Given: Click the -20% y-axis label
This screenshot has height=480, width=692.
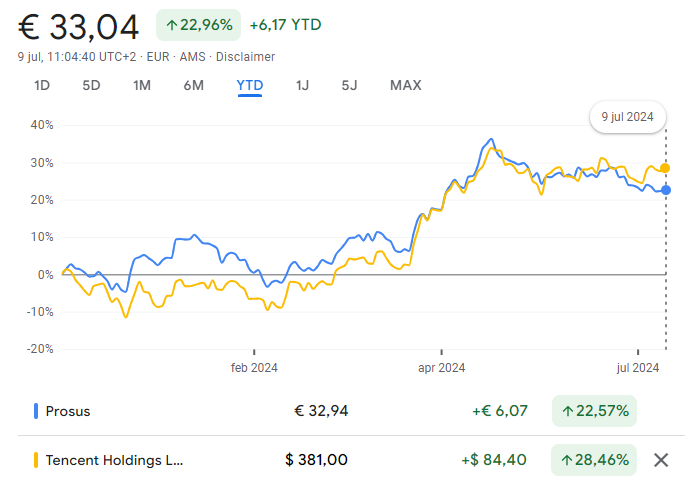Looking at the screenshot, I should (40, 349).
